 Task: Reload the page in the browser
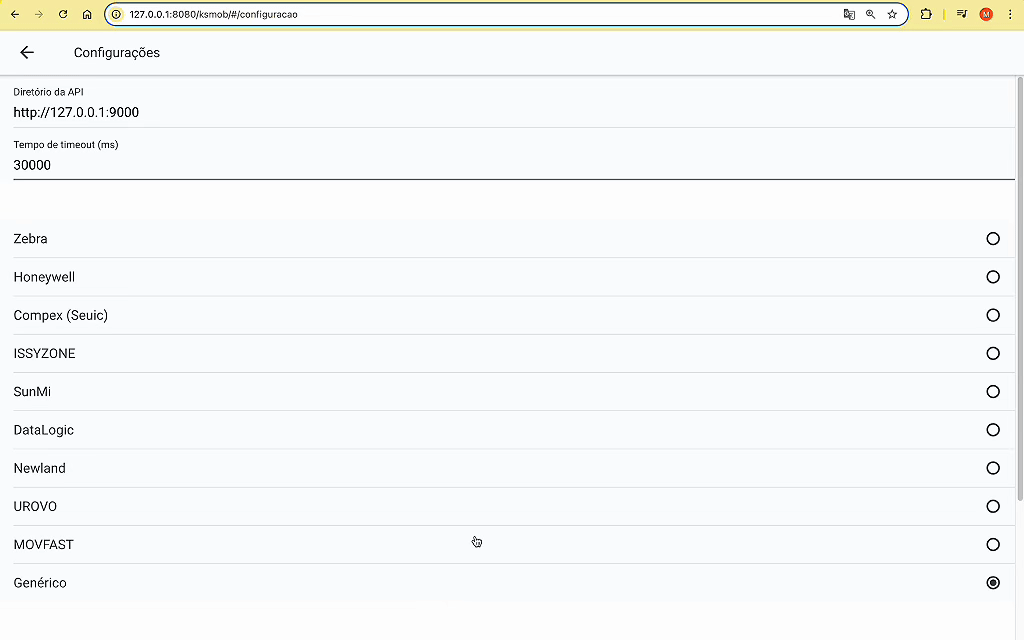coord(63,15)
